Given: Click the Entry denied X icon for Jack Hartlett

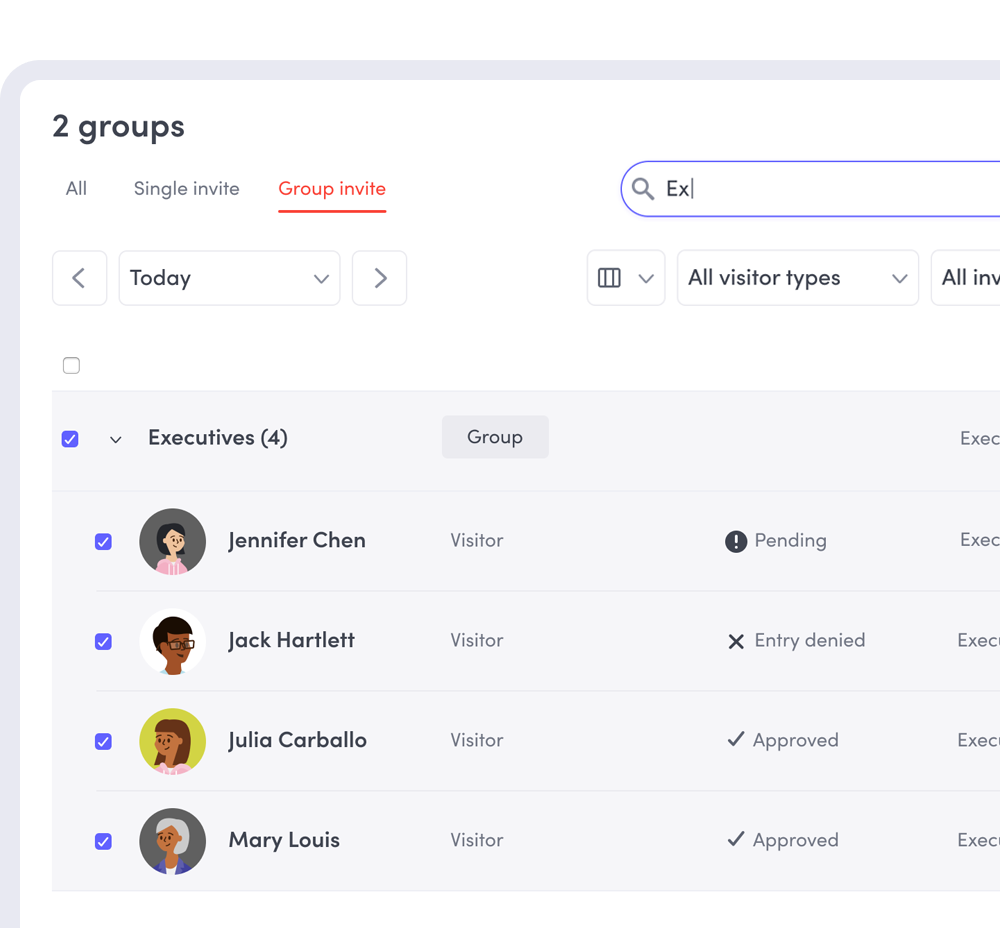Looking at the screenshot, I should [736, 640].
